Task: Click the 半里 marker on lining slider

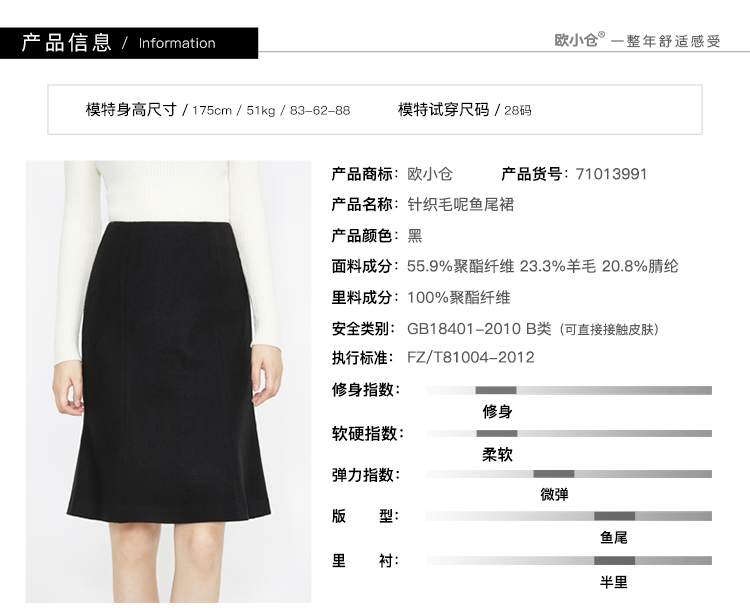Action: pyautogui.click(x=615, y=560)
